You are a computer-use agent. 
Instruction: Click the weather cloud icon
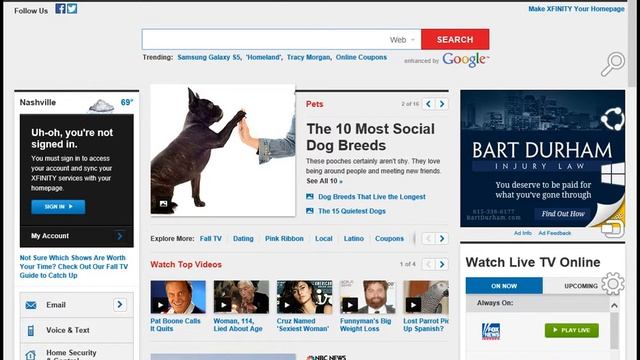101,106
